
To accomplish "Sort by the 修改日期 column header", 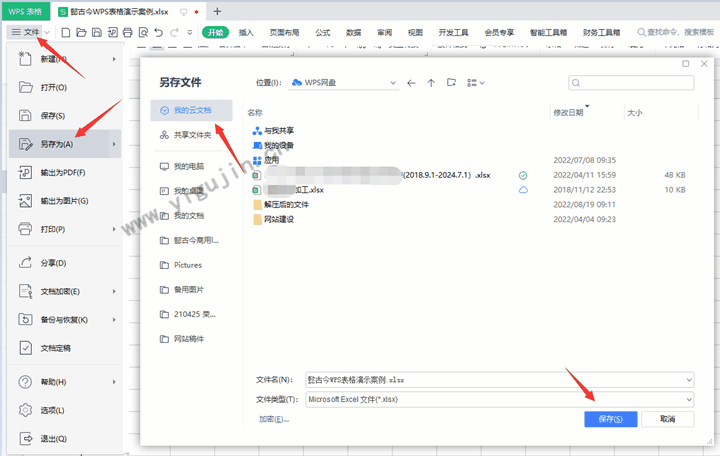I will 568,113.
